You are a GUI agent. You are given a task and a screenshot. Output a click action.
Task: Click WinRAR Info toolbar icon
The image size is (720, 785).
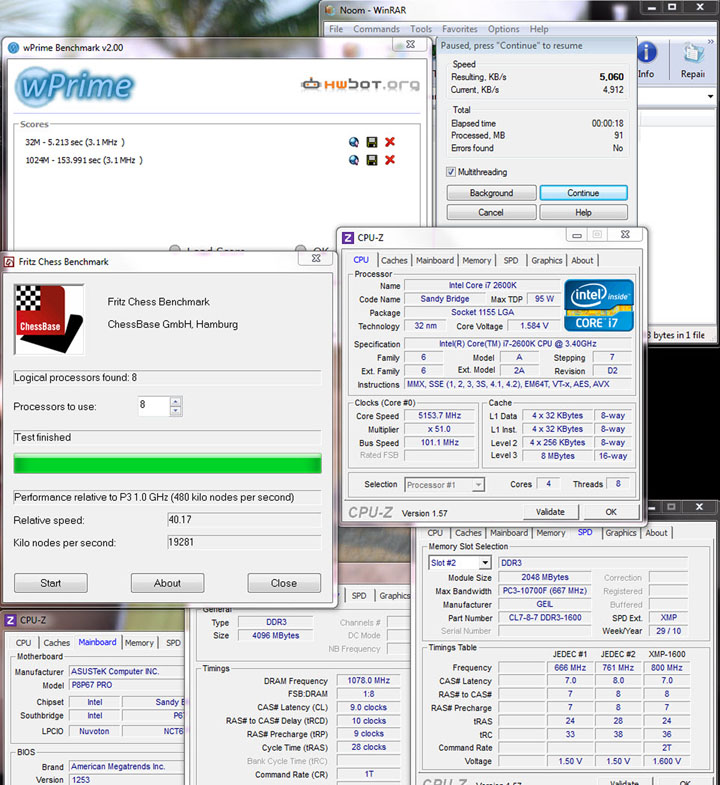(x=646, y=60)
